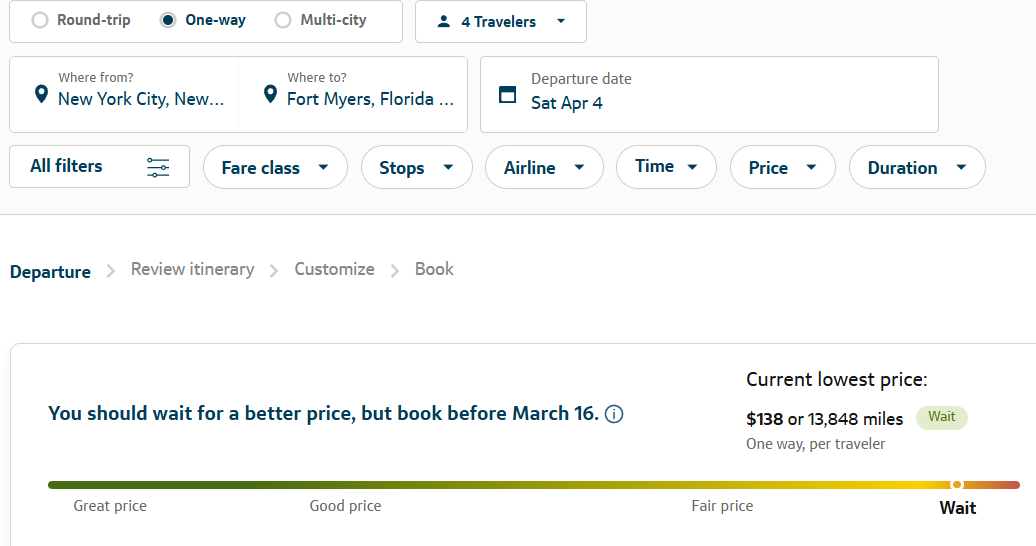
Task: Click the destination location pin icon
Action: pos(270,95)
